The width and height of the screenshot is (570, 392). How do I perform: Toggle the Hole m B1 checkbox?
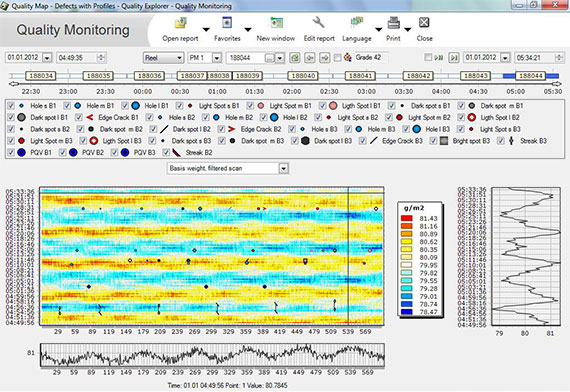point(67,106)
